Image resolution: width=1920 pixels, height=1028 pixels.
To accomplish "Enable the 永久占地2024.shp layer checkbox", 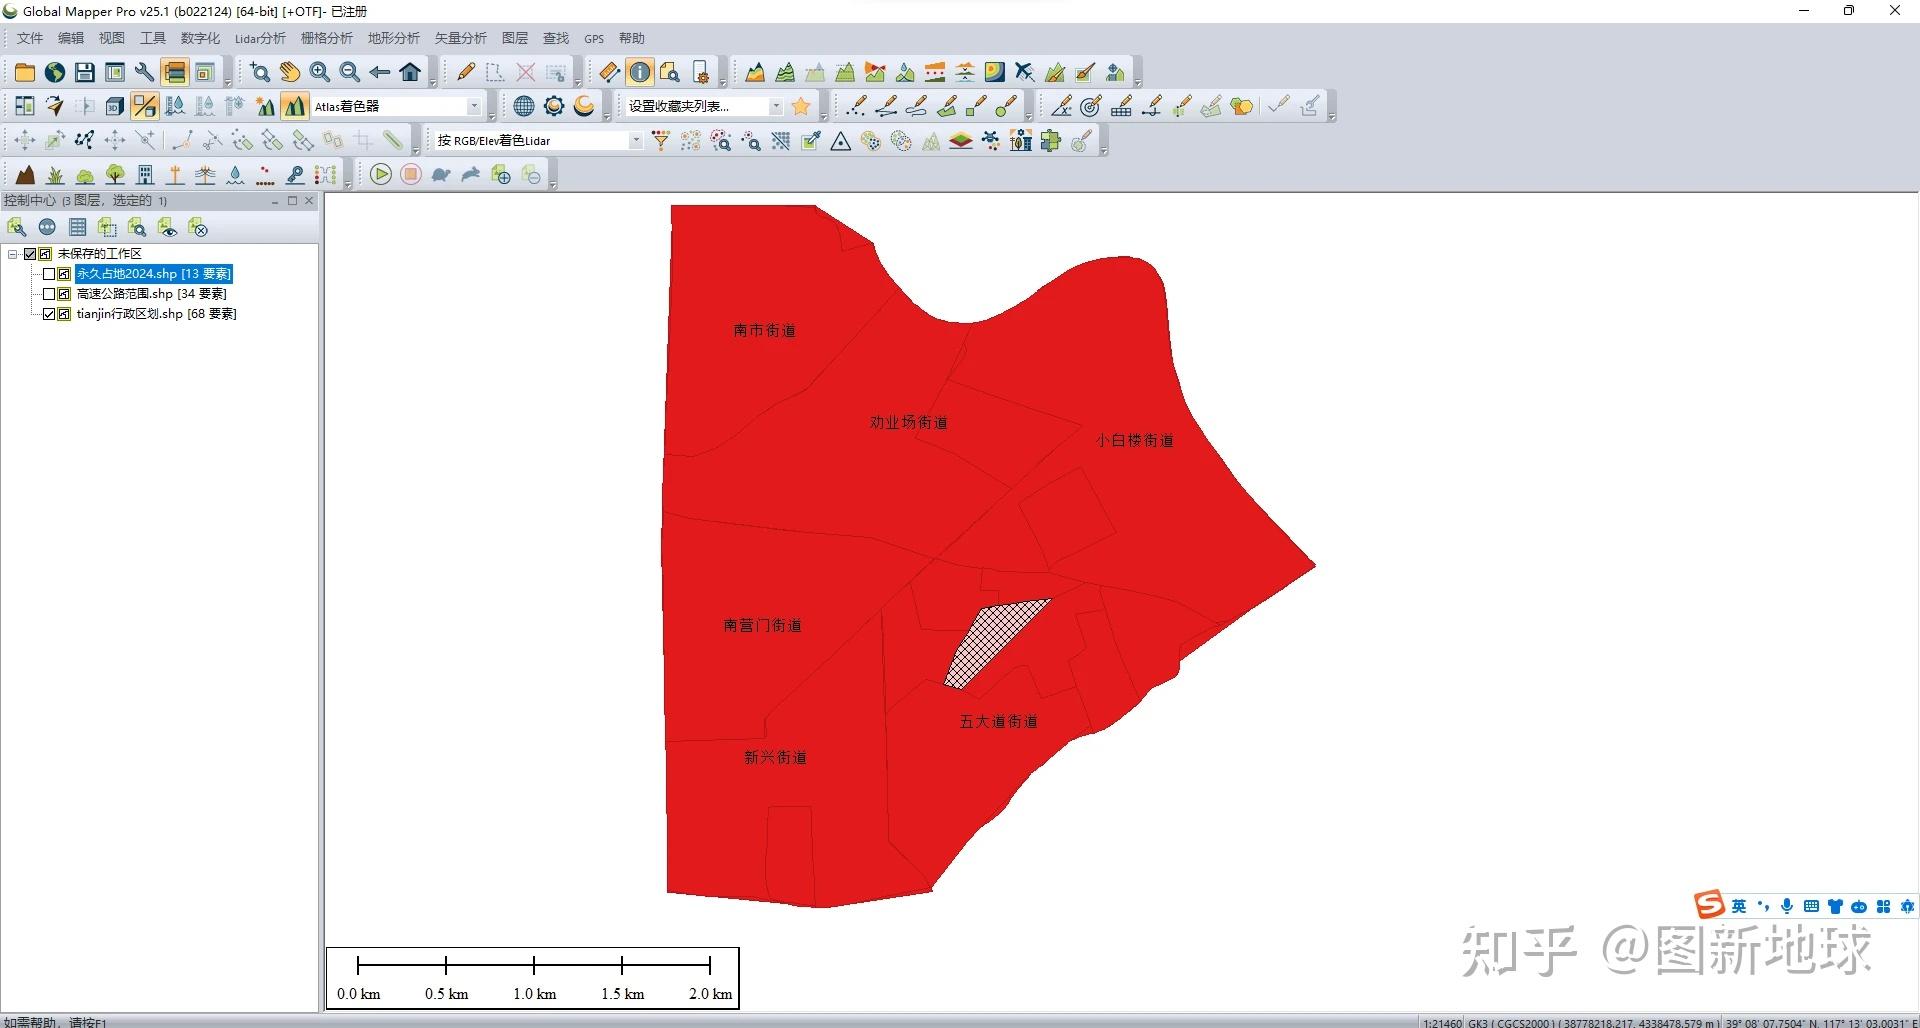I will point(48,274).
